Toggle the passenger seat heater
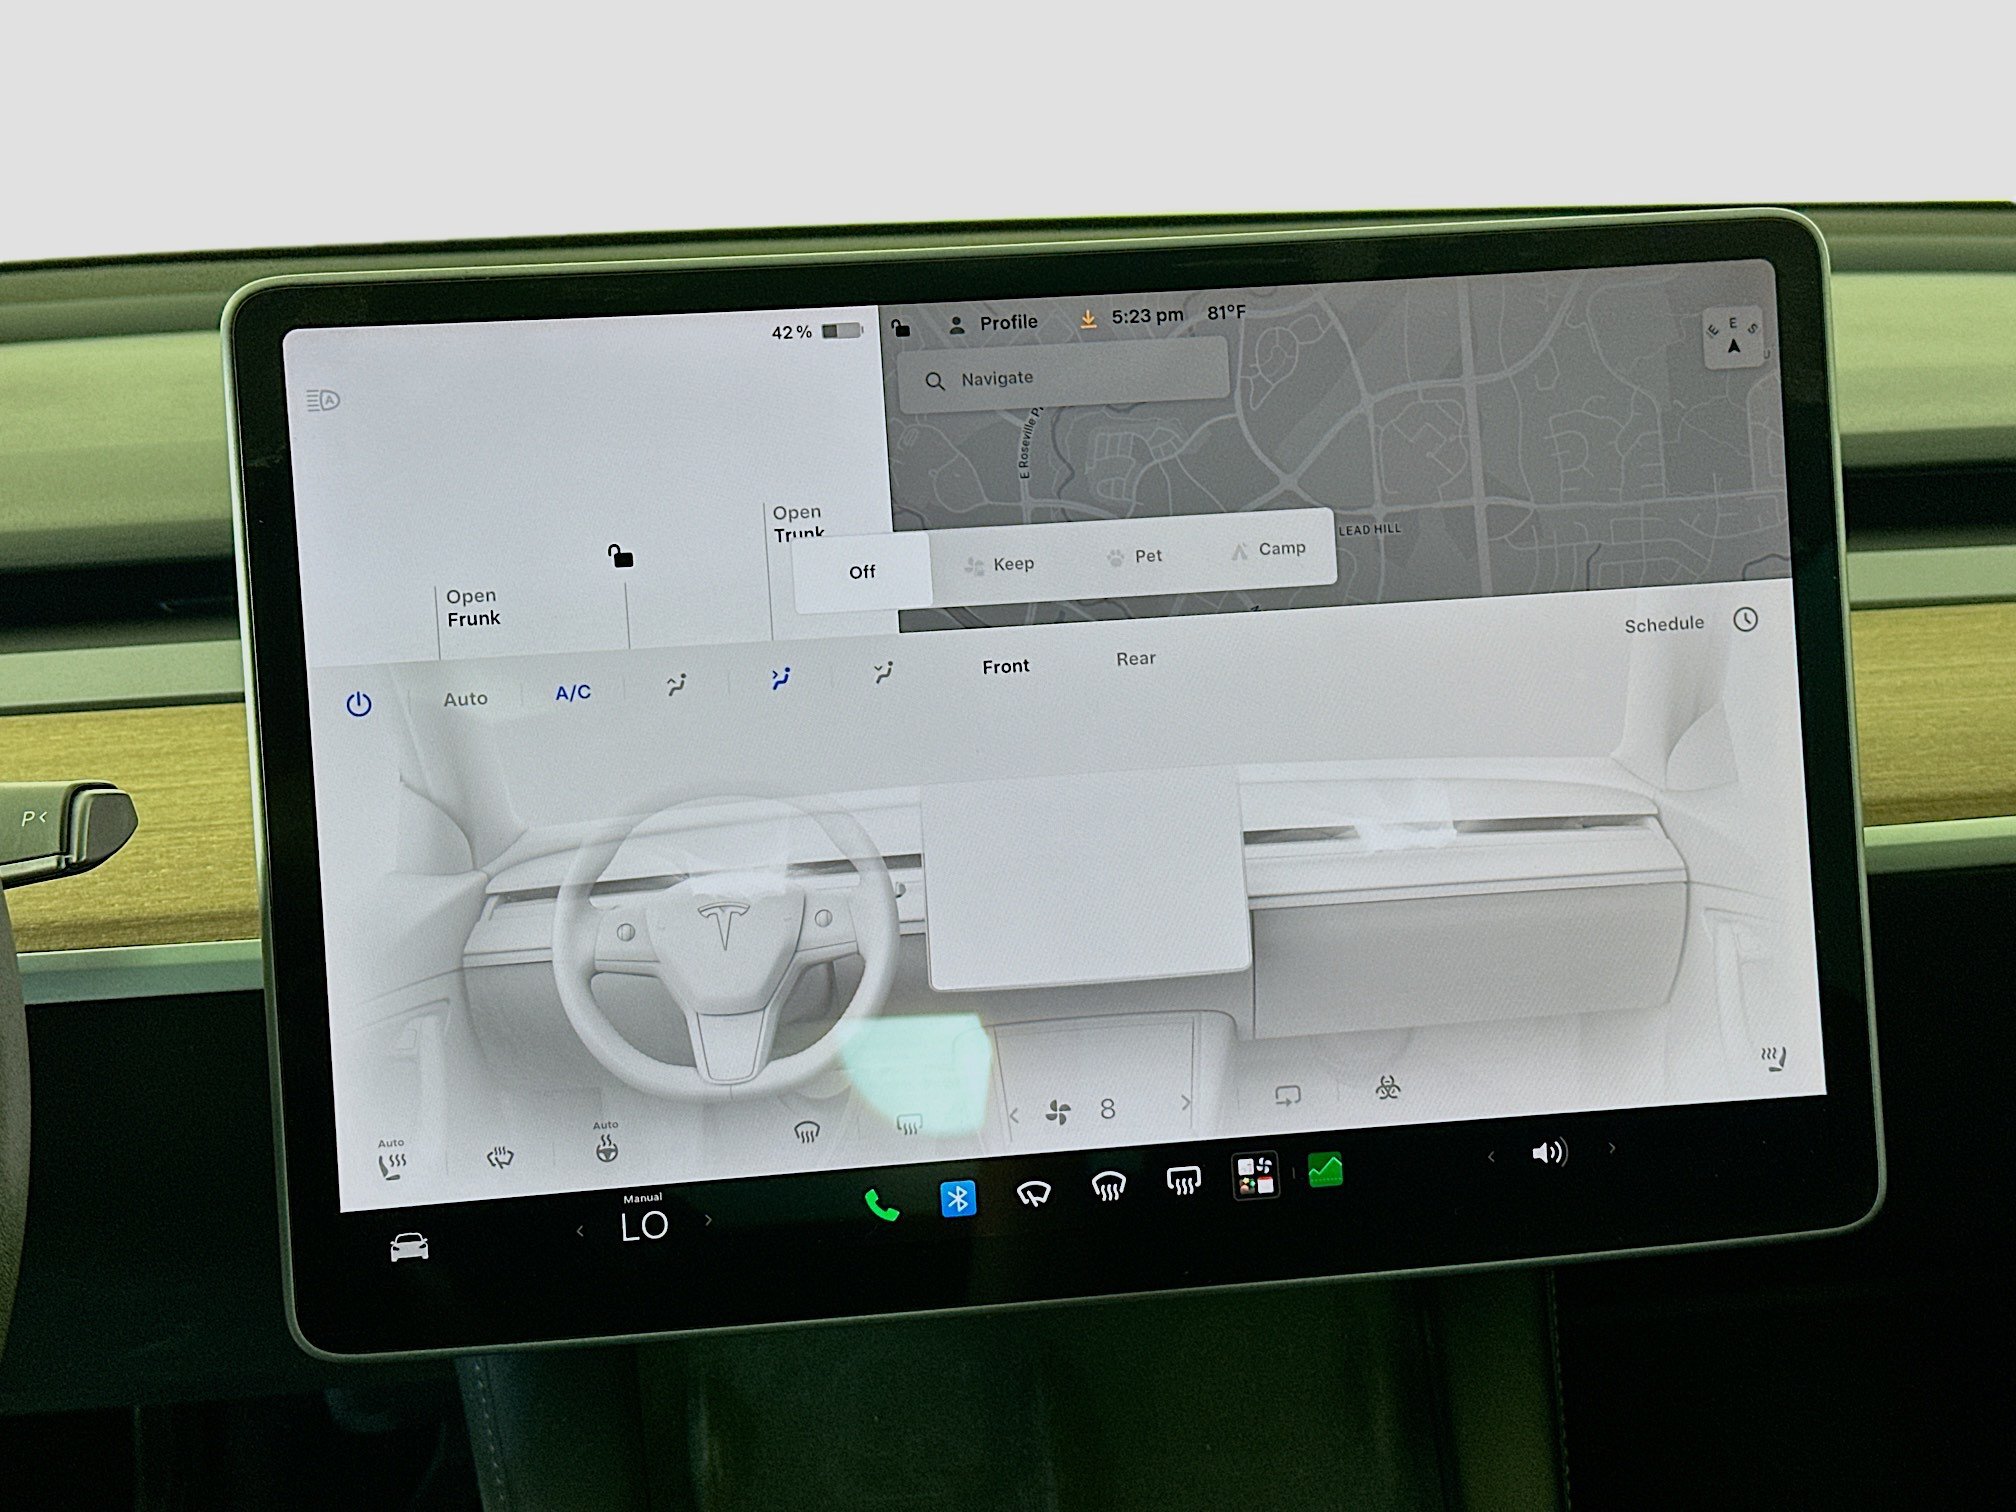Image resolution: width=2016 pixels, height=1512 pixels. (1773, 1058)
